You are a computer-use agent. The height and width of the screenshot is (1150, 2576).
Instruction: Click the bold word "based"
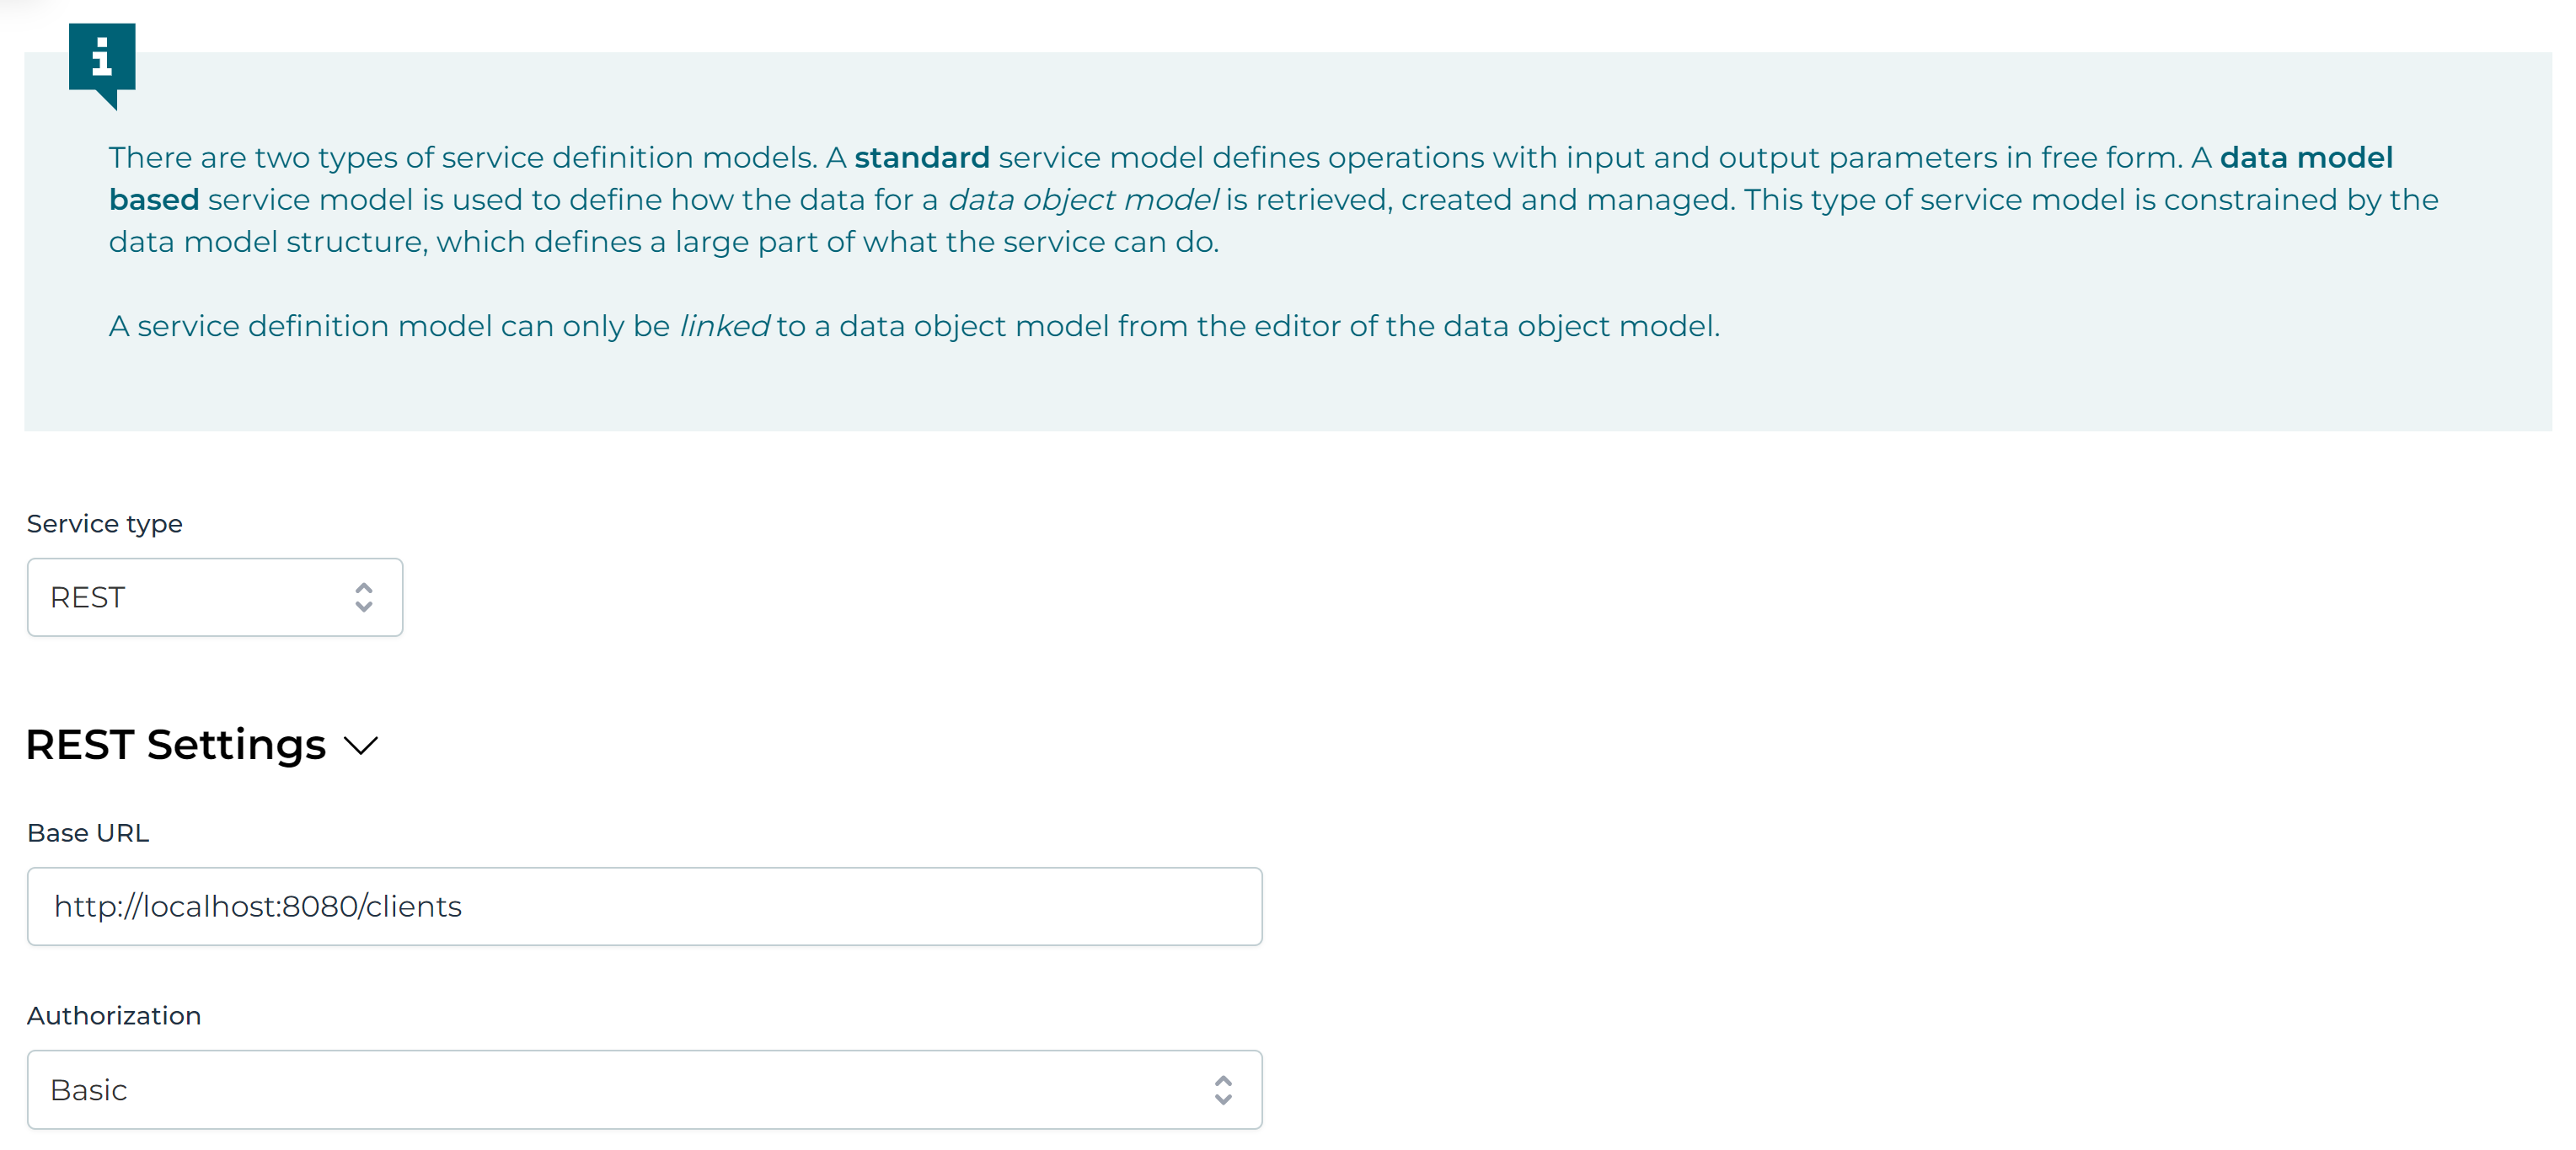click(154, 200)
